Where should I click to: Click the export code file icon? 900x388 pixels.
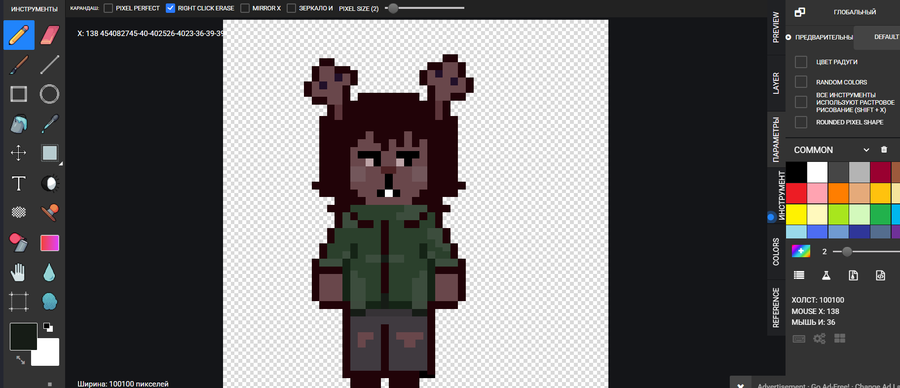(880, 276)
